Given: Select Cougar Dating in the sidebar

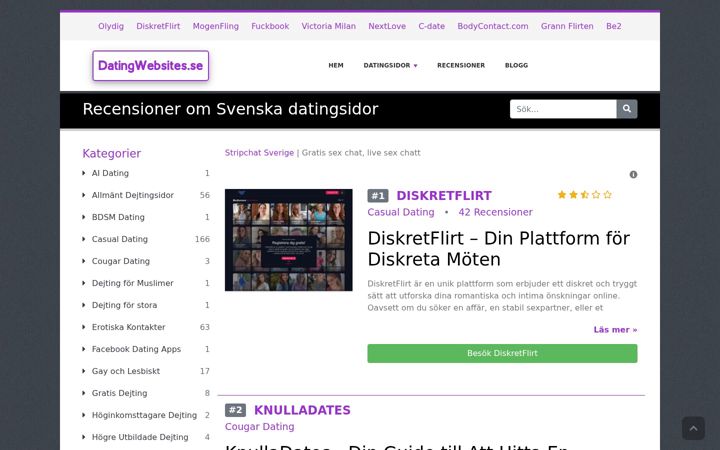Looking at the screenshot, I should [121, 261].
